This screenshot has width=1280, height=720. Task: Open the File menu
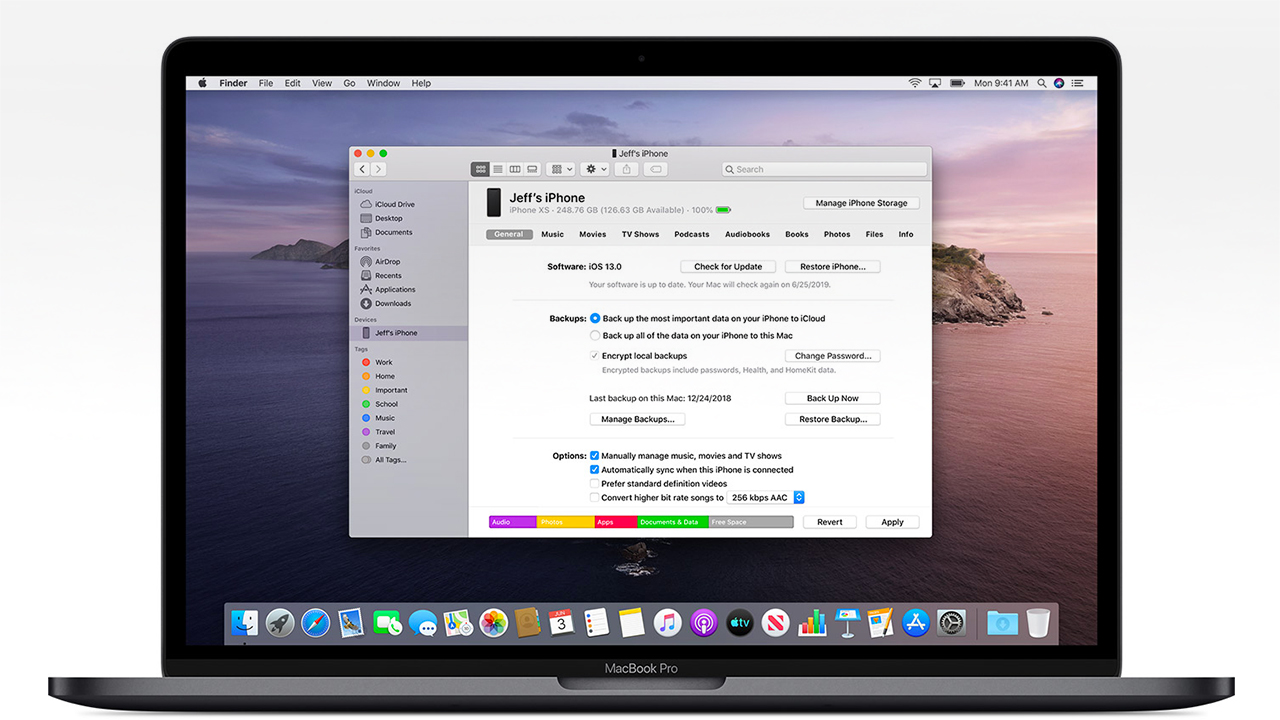pyautogui.click(x=266, y=83)
